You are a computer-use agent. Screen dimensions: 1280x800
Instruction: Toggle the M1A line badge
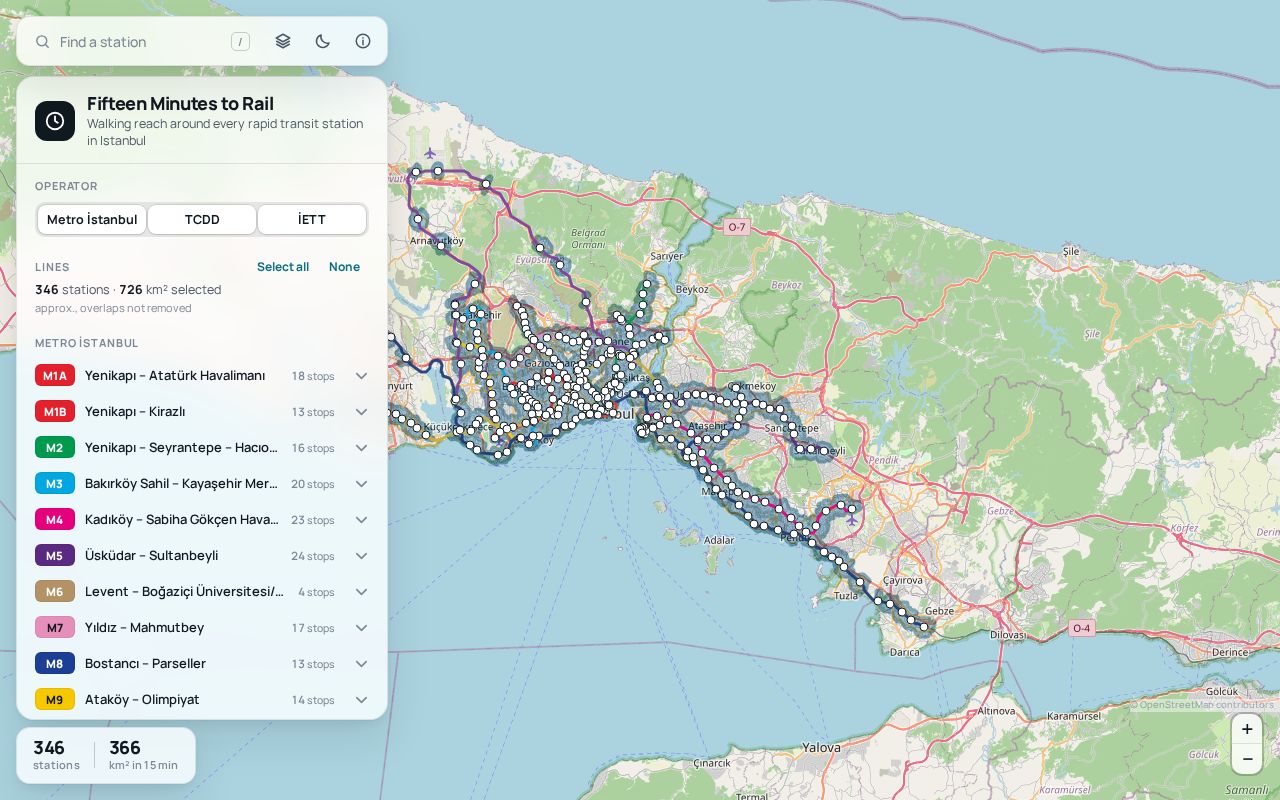point(55,376)
